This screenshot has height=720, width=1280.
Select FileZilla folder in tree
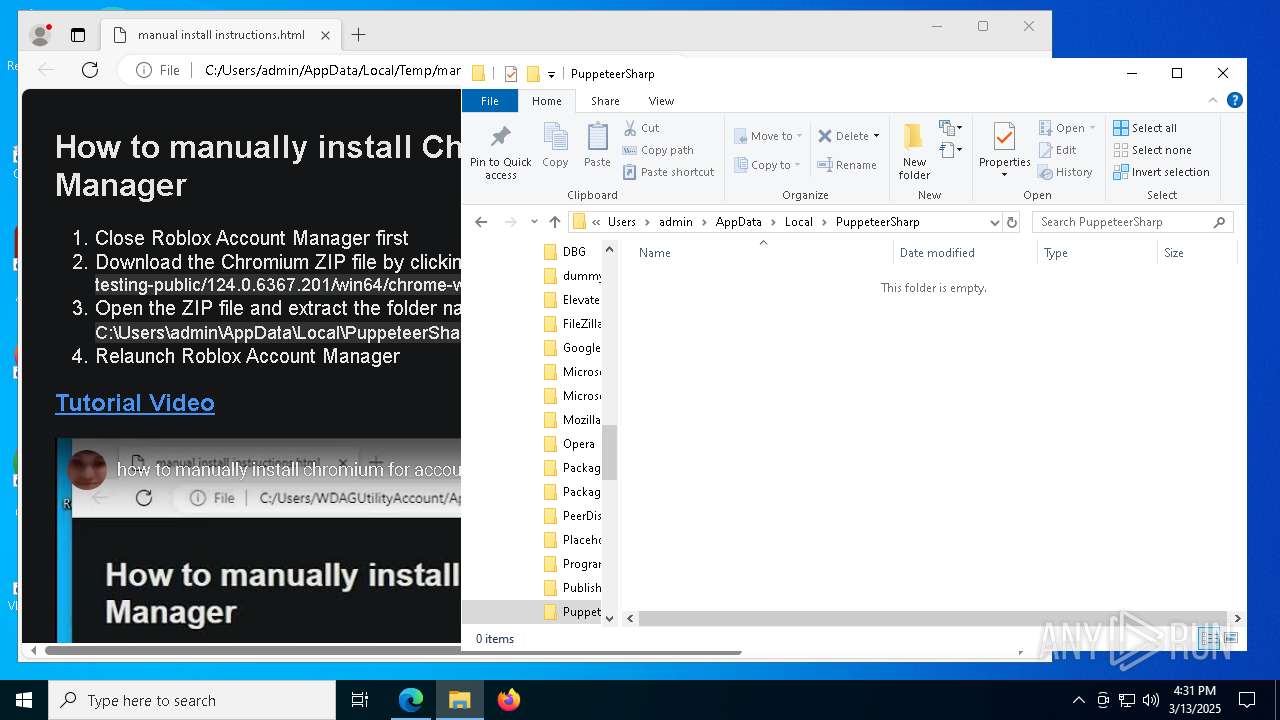point(574,324)
